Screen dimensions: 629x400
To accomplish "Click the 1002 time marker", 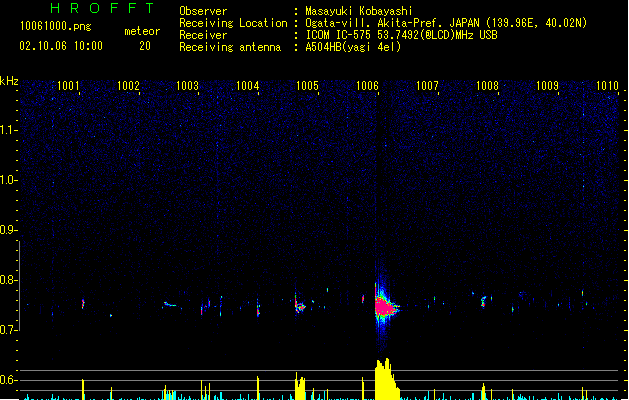I will point(128,86).
